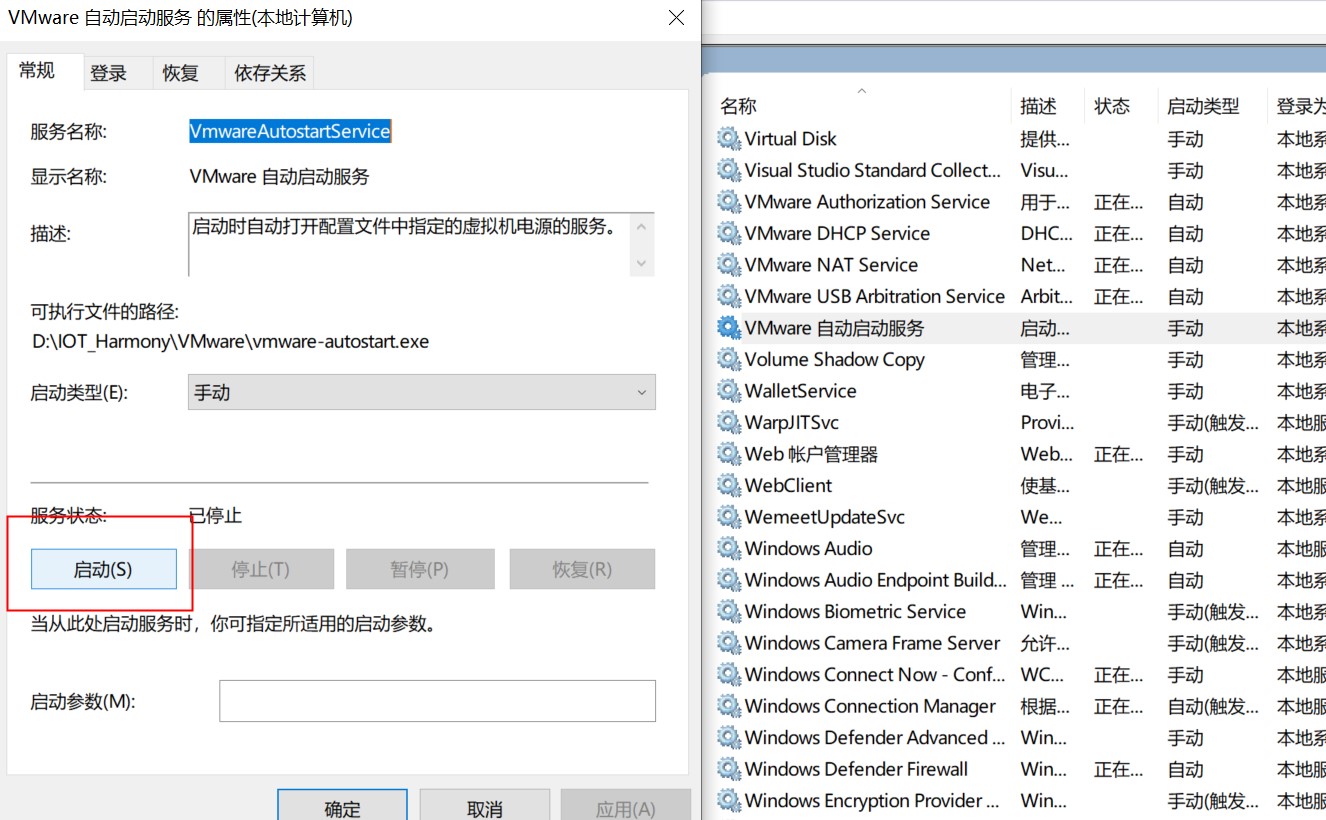Select the Windows Defender Firewall name
The height and width of the screenshot is (820, 1326).
point(856,769)
